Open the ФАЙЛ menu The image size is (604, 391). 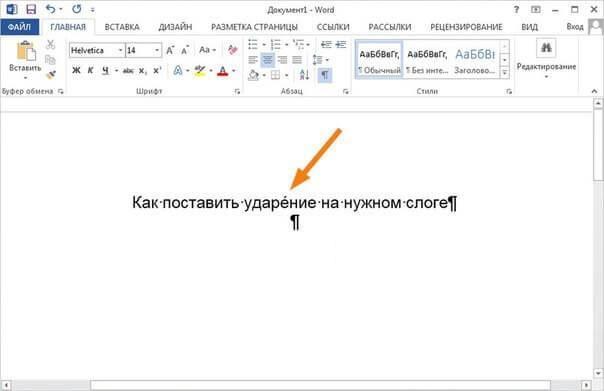[x=19, y=27]
